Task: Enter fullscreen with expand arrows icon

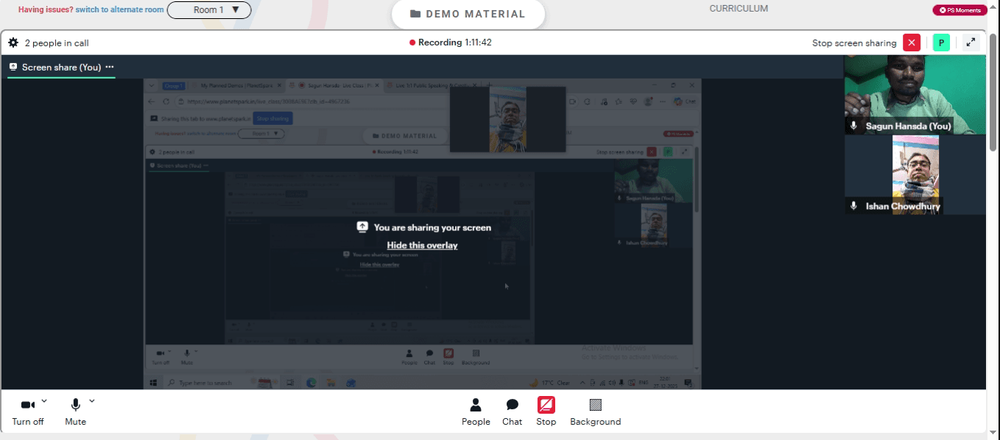Action: tap(971, 43)
